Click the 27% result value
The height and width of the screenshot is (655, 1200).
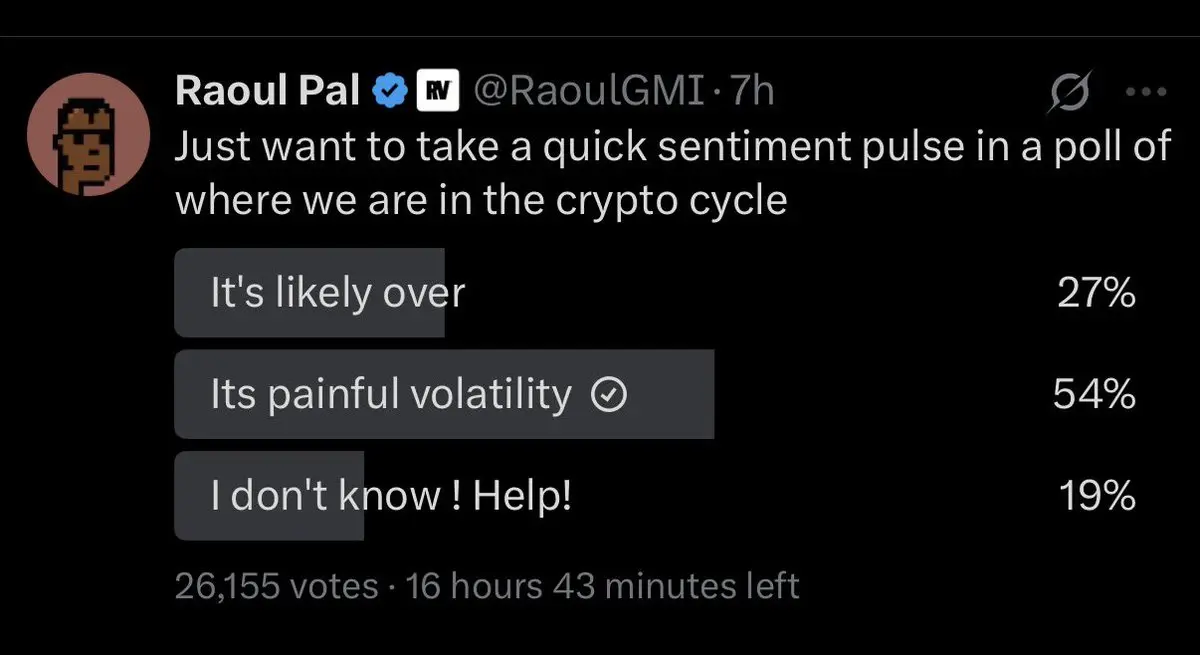click(1096, 293)
